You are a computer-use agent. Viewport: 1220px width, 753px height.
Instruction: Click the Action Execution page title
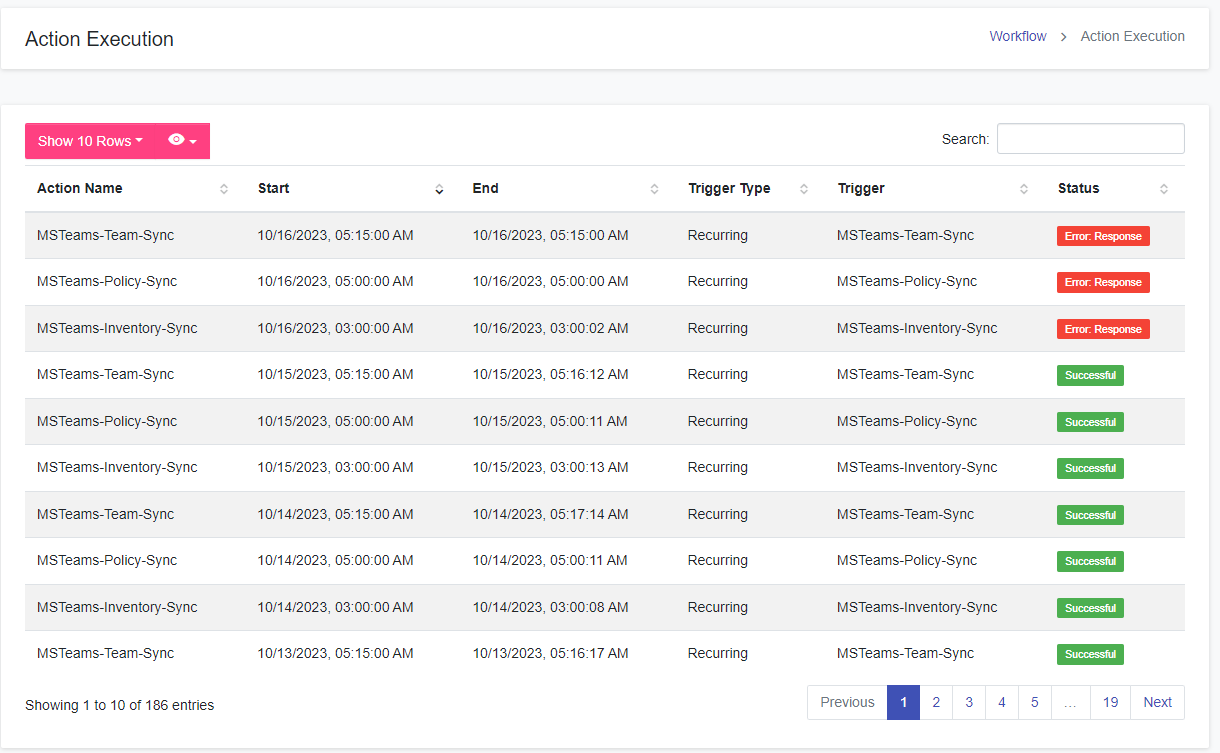(x=99, y=39)
